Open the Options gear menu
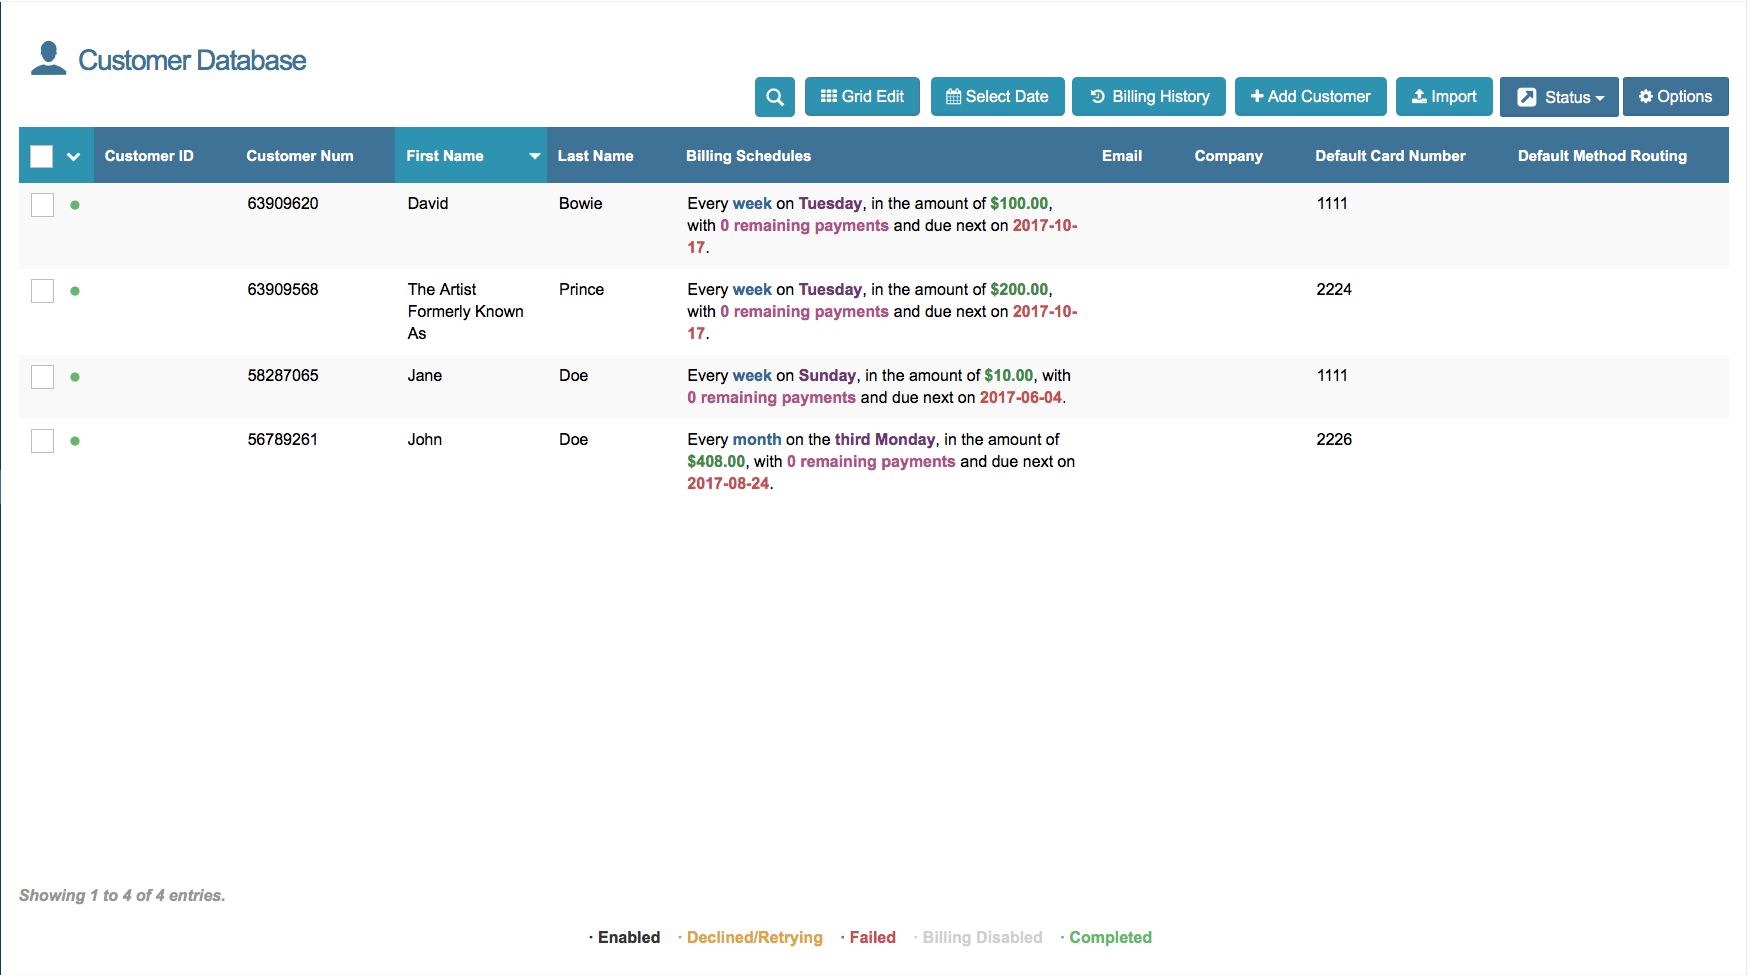Screen dimensions: 1748x975 1675,97
